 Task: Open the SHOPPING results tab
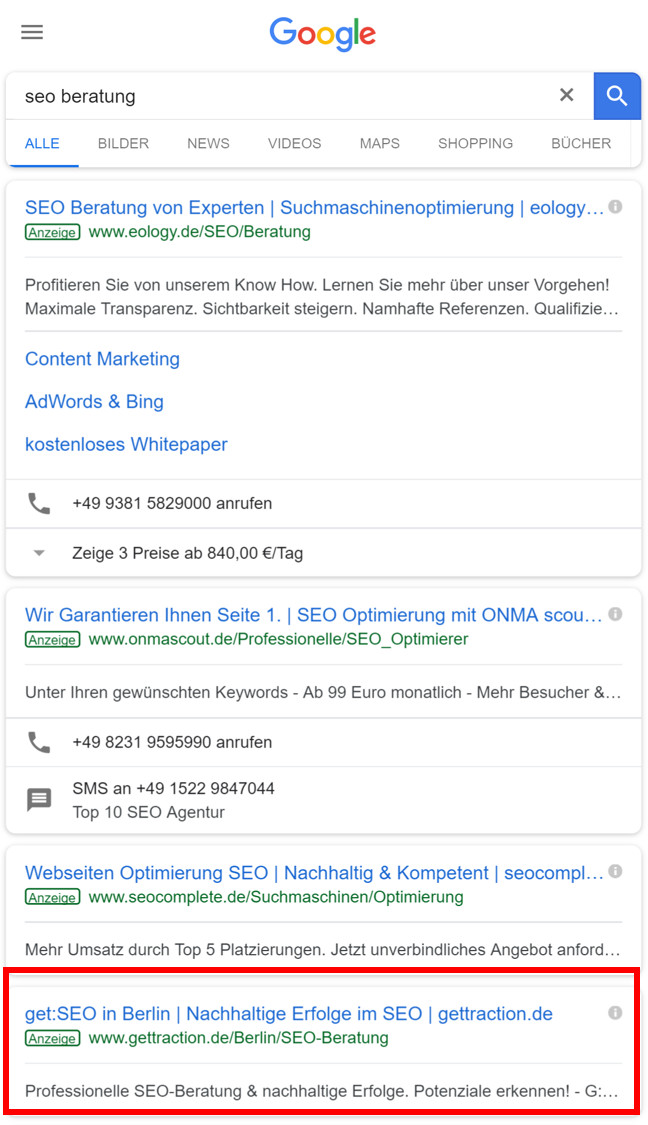(x=475, y=143)
